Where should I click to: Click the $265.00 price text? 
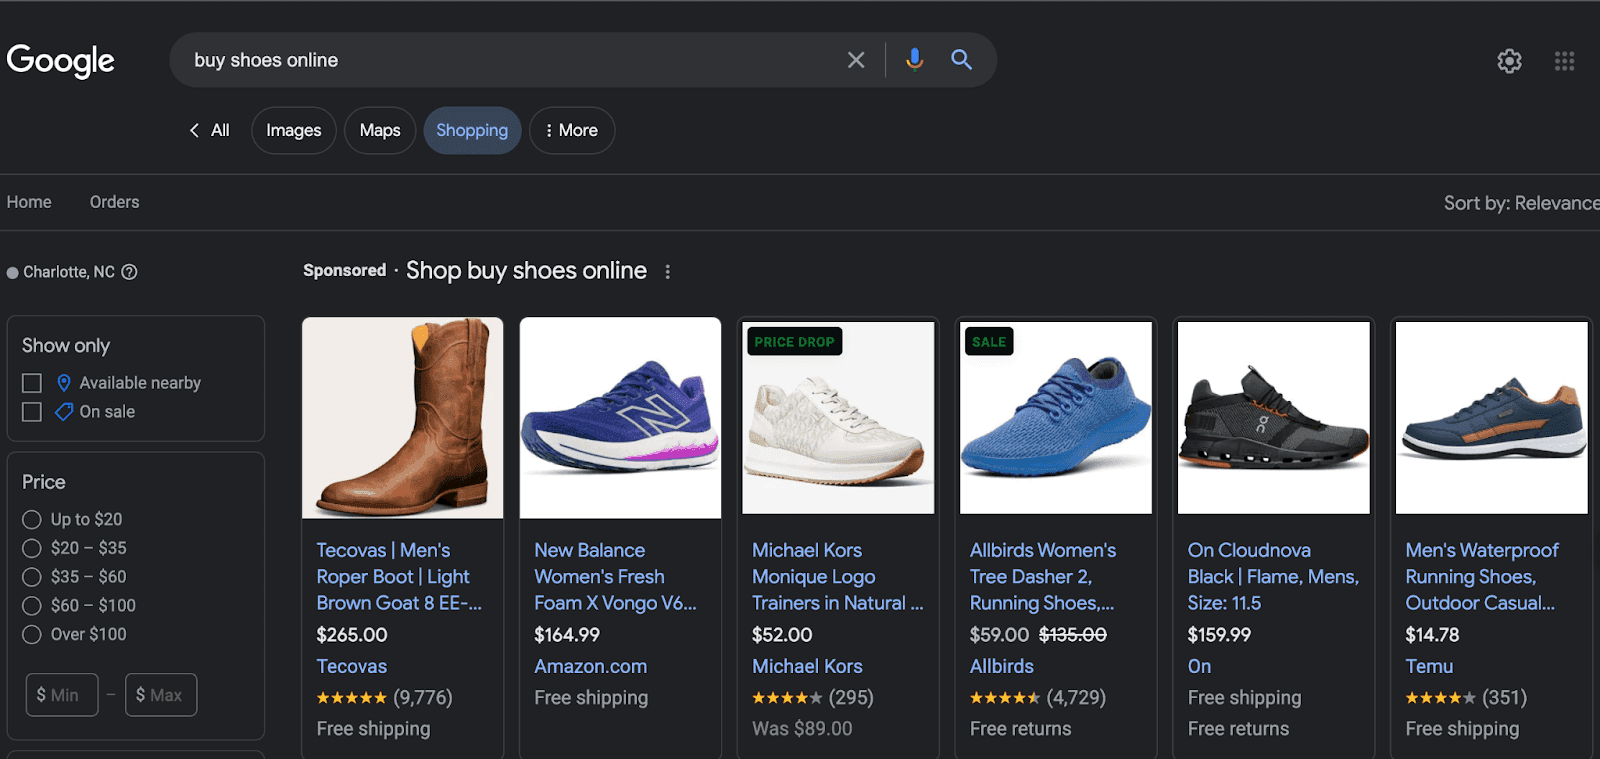click(x=352, y=635)
